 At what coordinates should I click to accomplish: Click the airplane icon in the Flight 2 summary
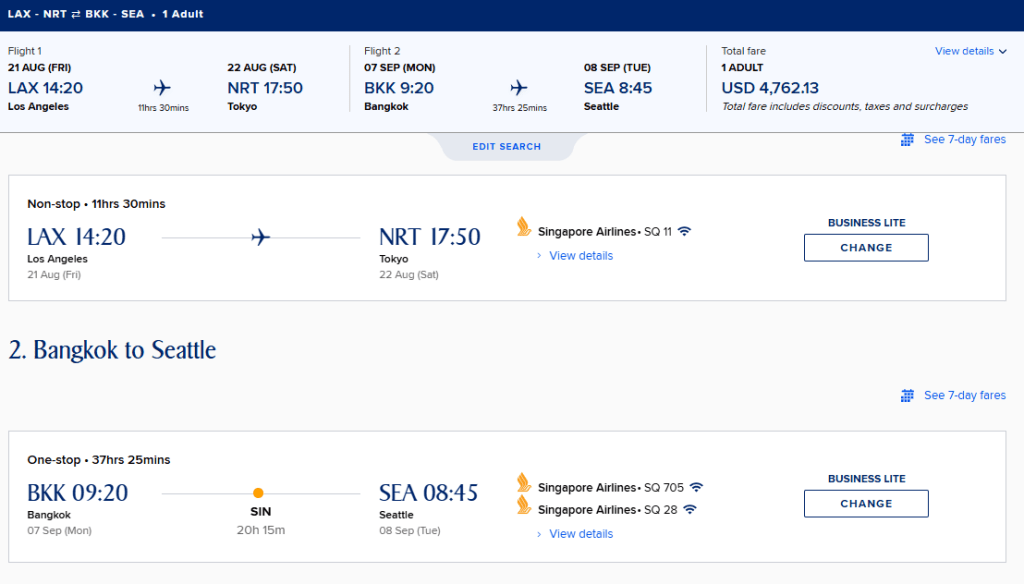(x=519, y=88)
